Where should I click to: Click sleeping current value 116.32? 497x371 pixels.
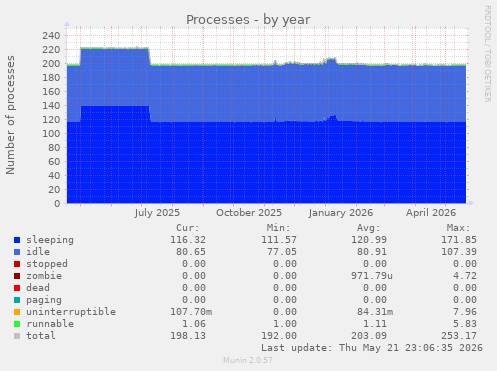coord(188,240)
